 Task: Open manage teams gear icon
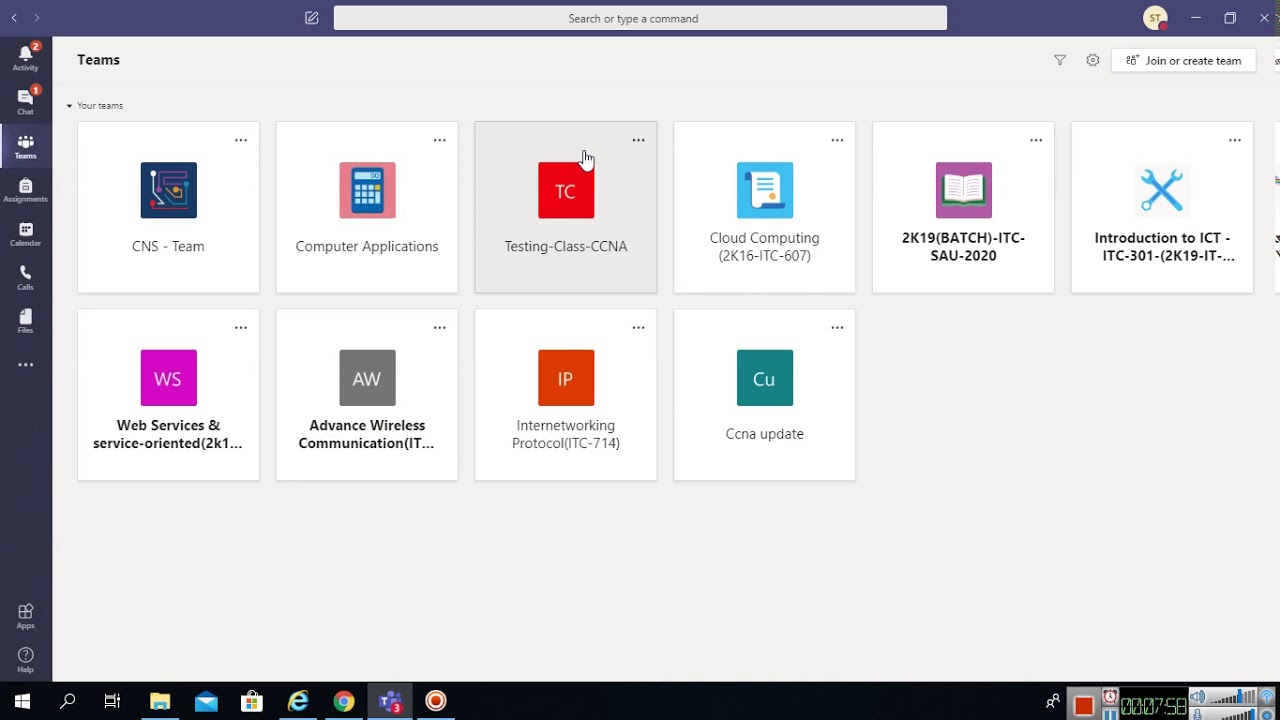(x=1093, y=60)
